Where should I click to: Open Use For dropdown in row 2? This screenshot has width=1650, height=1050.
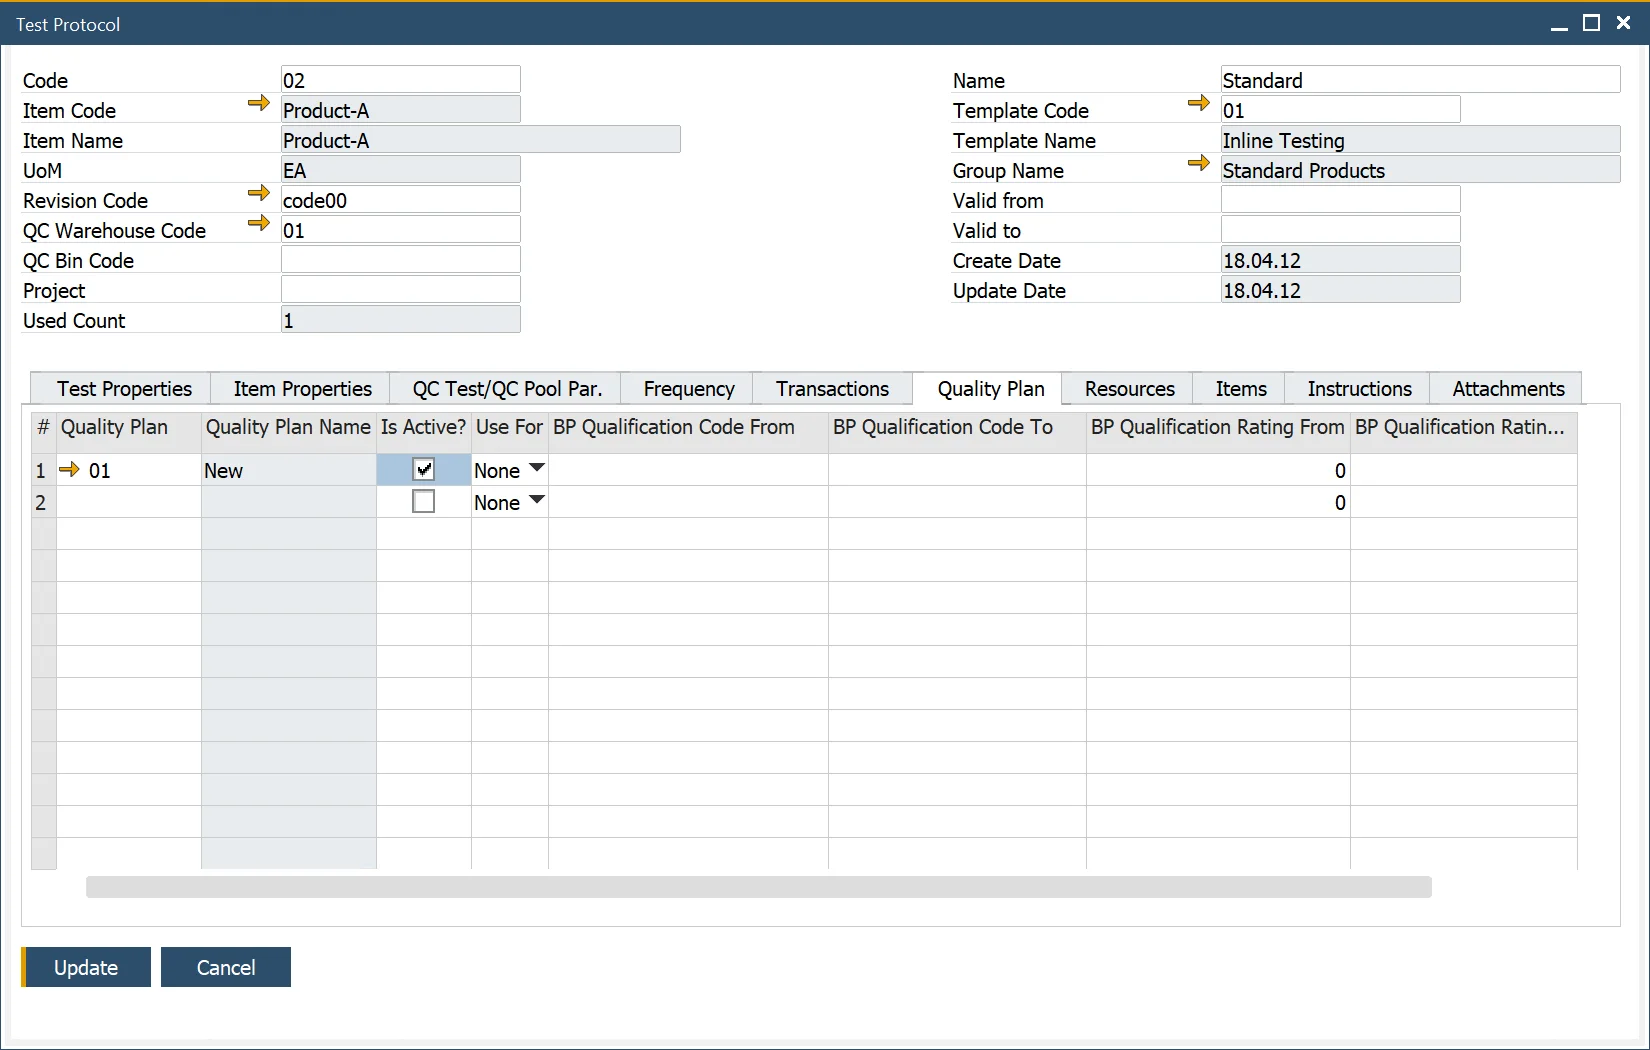[x=536, y=500]
